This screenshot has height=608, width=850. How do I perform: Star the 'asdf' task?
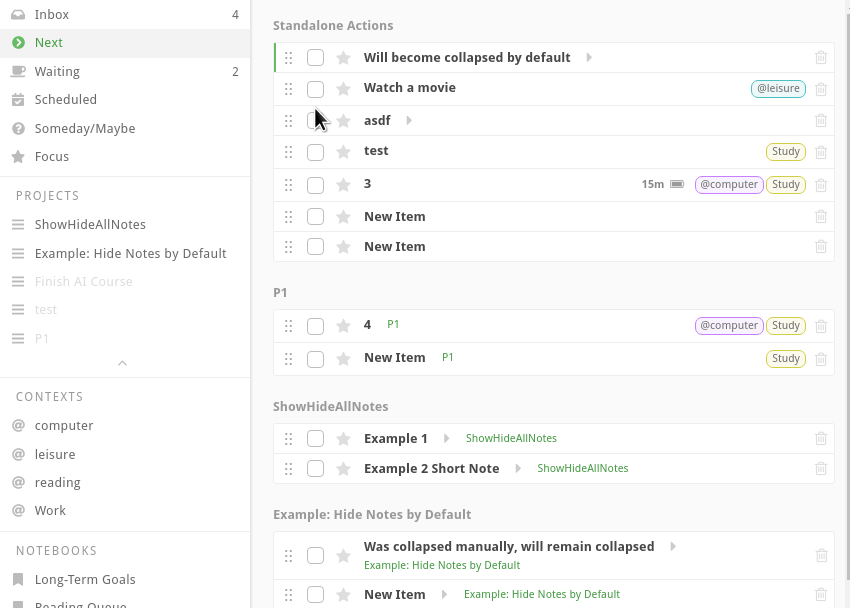[343, 121]
